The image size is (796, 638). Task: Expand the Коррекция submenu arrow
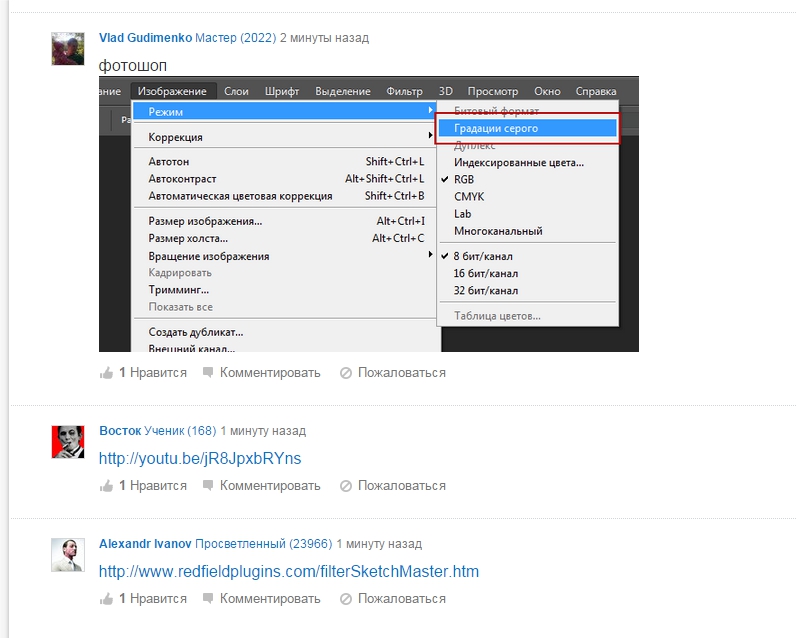[430, 136]
